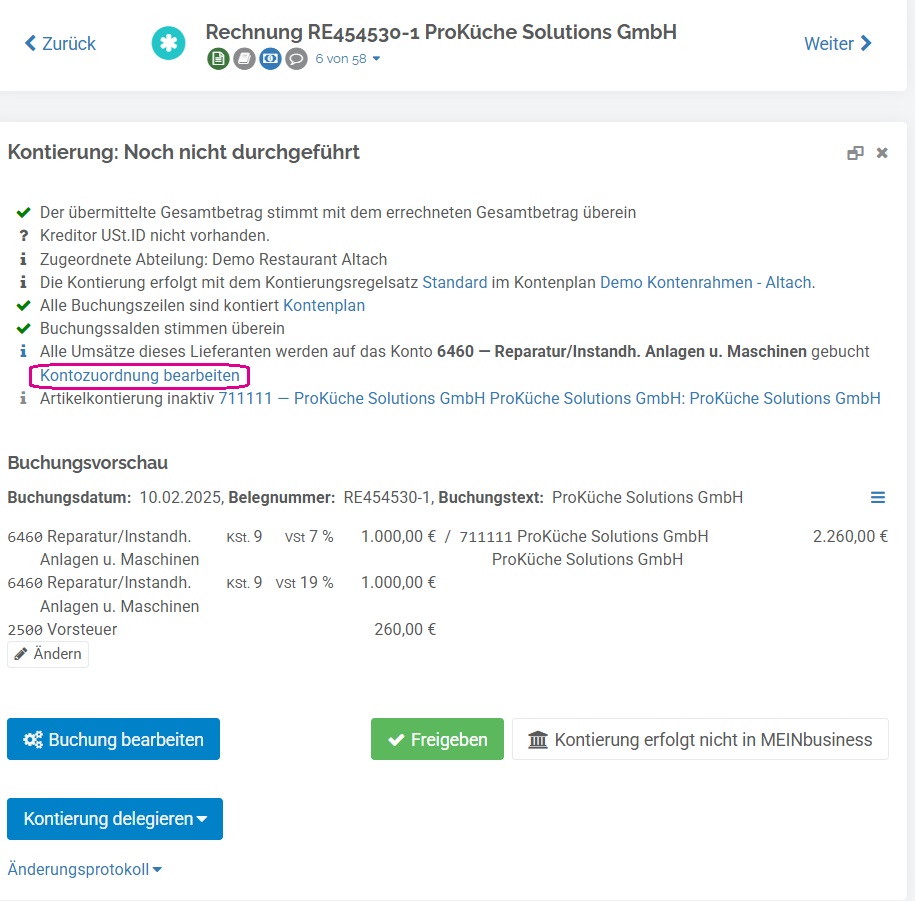Click info icon beside 'Zugeordnete Abteilung'
915x901 pixels.
pyautogui.click(x=23, y=259)
